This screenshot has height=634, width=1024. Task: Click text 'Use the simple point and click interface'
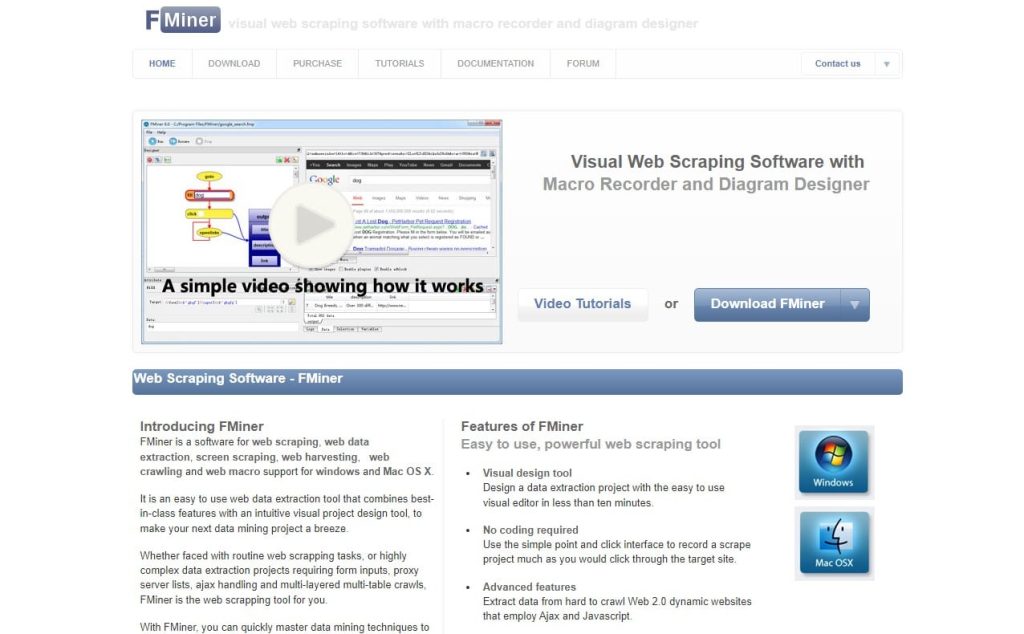tap(616, 552)
